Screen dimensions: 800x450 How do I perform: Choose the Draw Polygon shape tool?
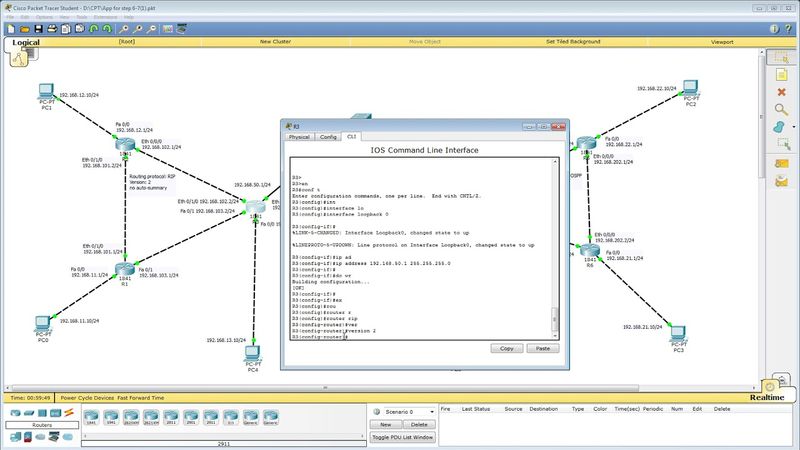tap(779, 127)
